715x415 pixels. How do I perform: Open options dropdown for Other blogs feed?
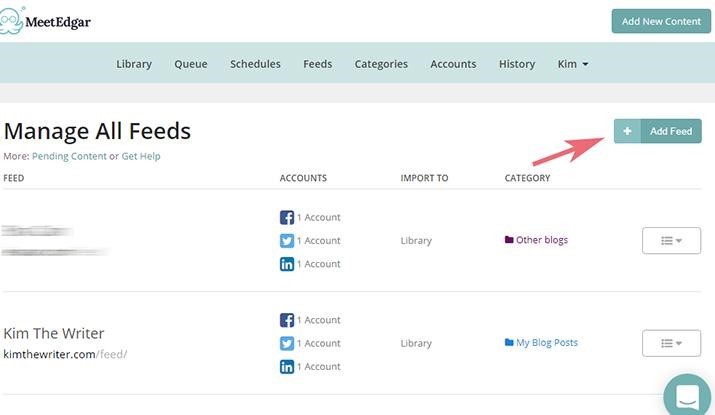671,240
